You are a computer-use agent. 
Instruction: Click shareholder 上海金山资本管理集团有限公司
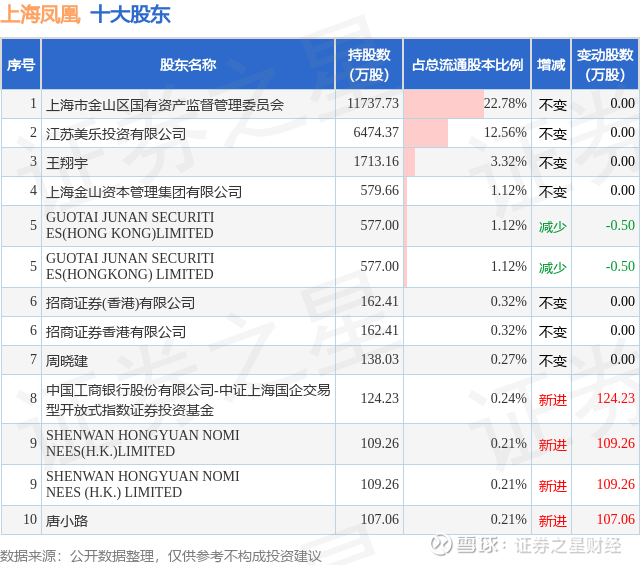click(x=144, y=192)
